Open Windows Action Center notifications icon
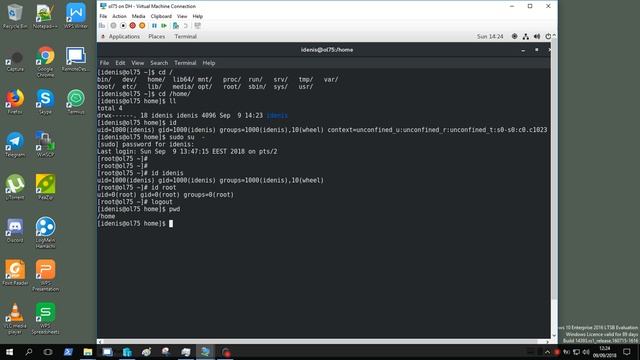Screen dimensions: 640x360 coord(627,352)
